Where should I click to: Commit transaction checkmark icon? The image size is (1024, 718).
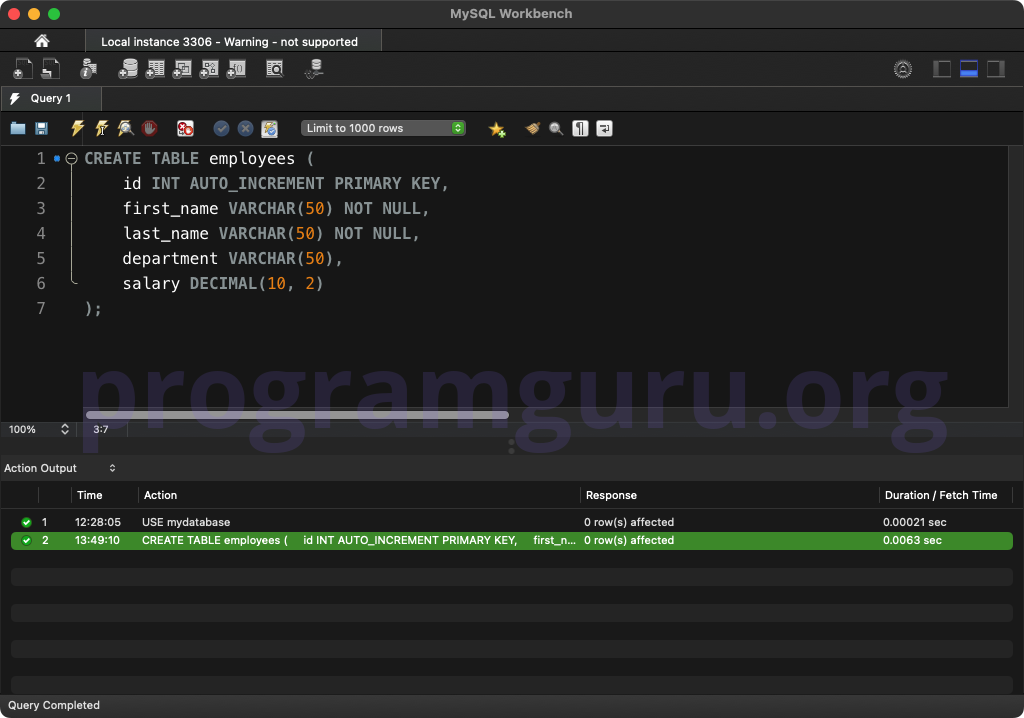click(x=221, y=128)
